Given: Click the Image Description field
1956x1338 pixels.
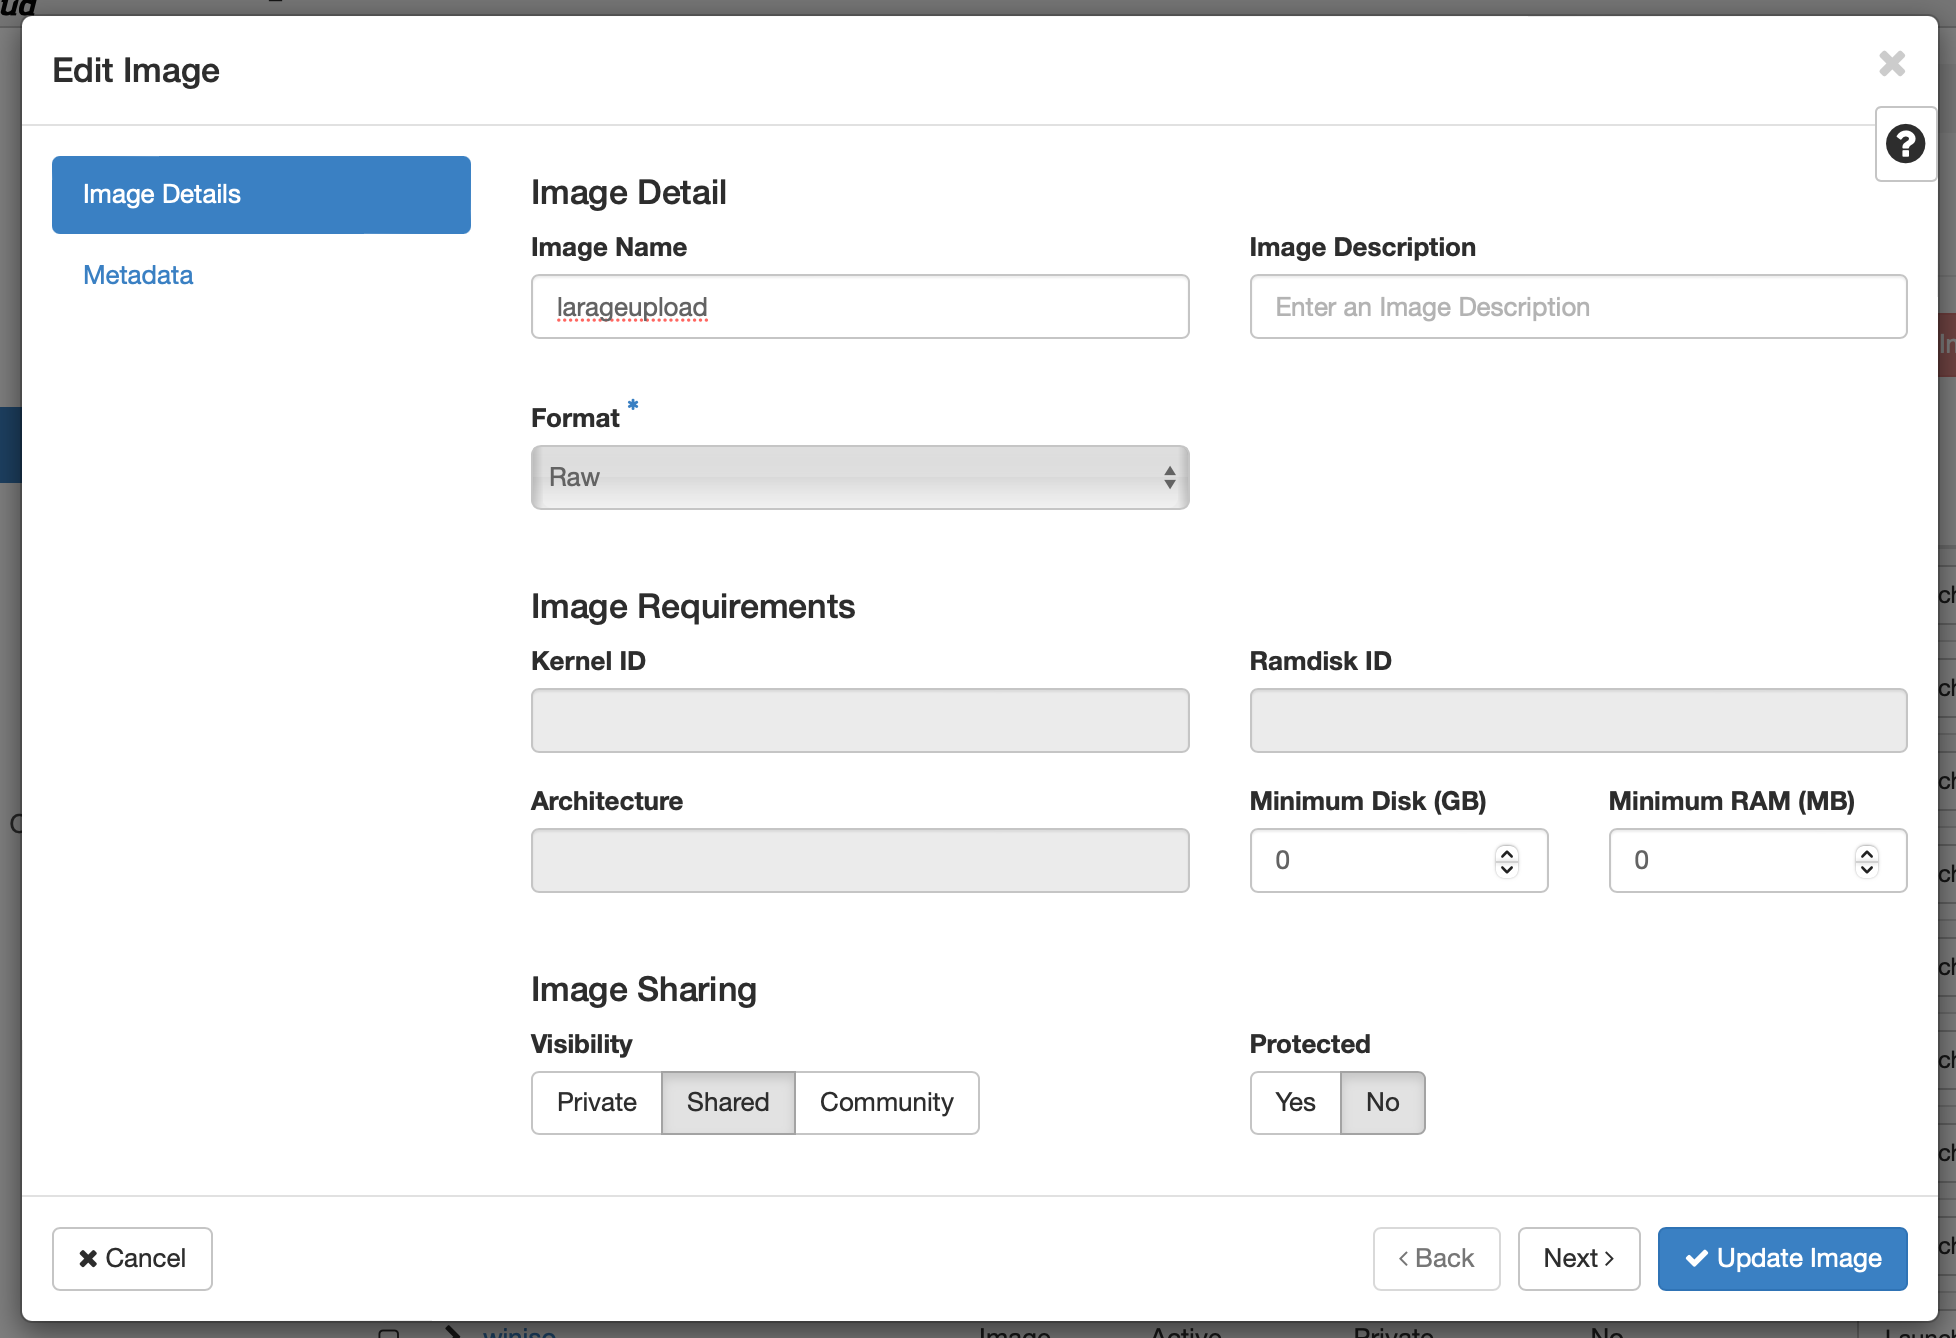Looking at the screenshot, I should pyautogui.click(x=1578, y=307).
